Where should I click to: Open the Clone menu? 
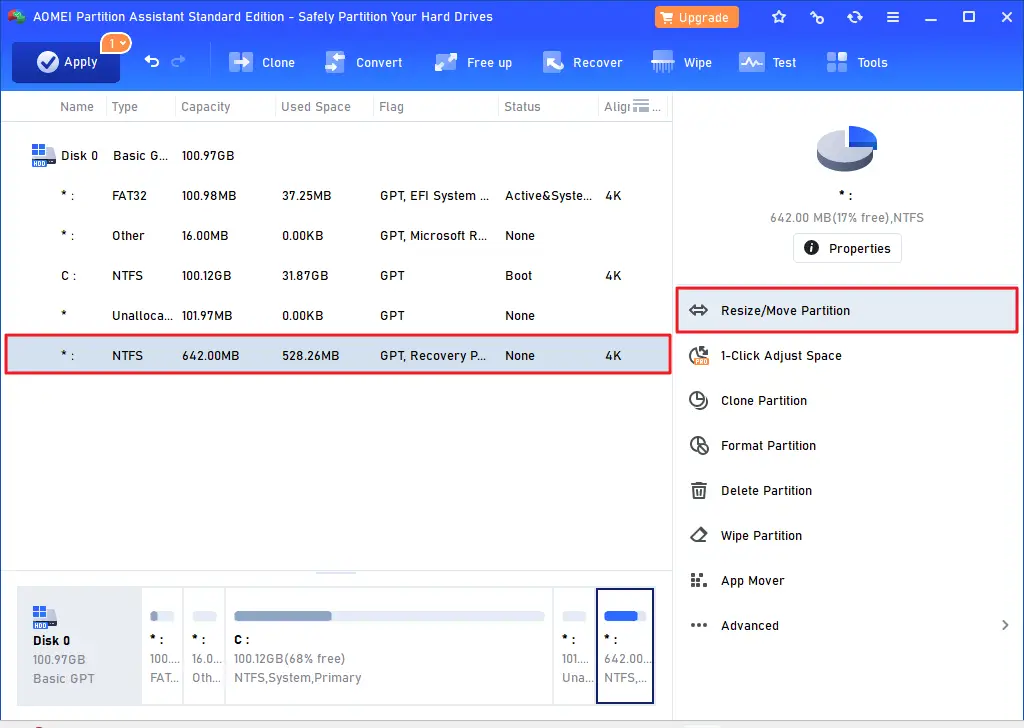click(262, 63)
